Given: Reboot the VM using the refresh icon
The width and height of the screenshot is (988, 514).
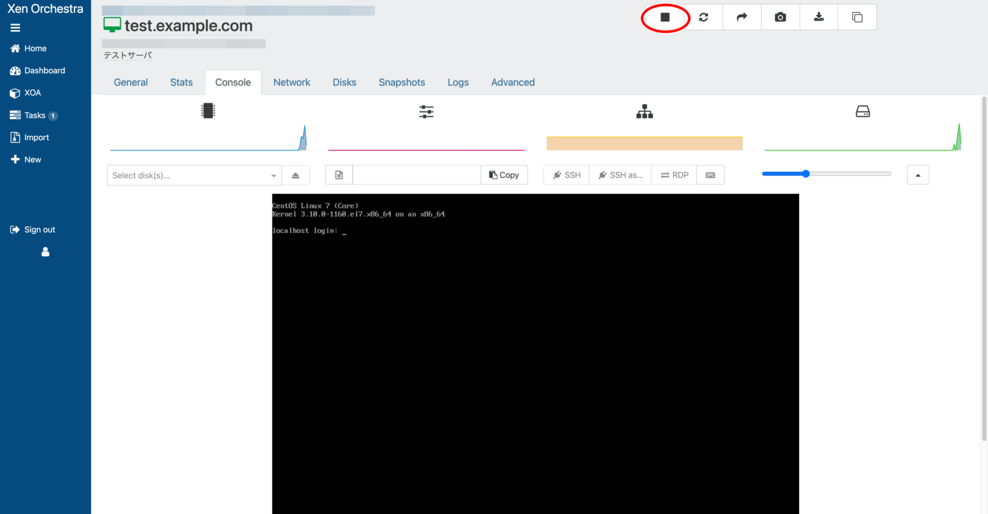Looking at the screenshot, I should [703, 18].
